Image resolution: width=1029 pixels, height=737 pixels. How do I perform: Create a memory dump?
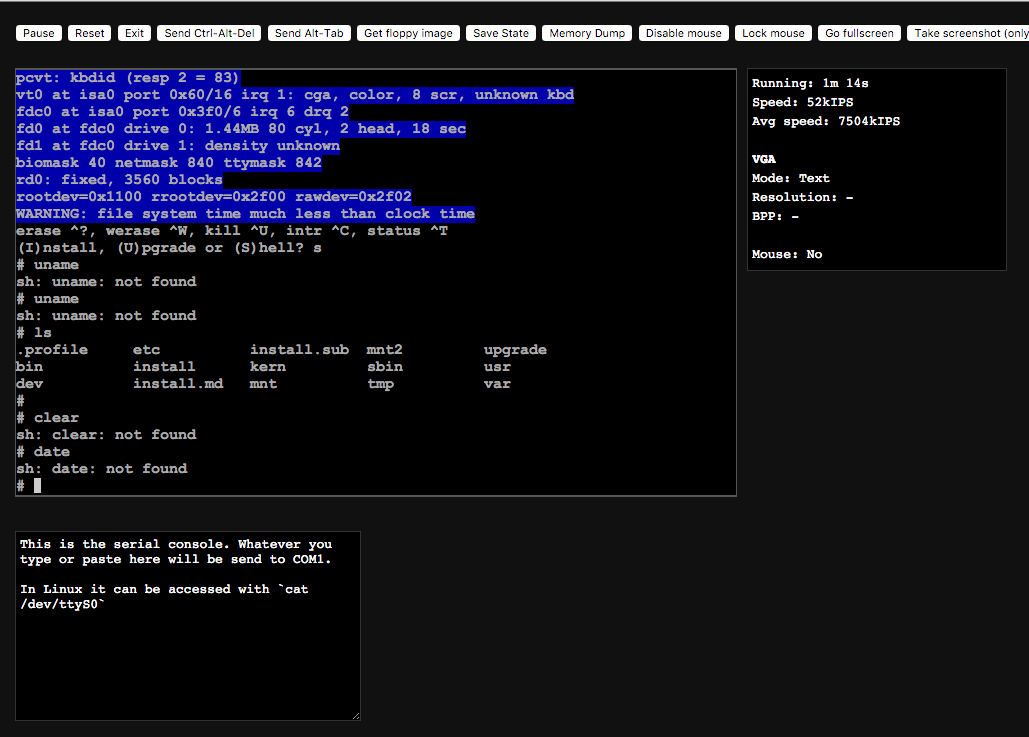tap(586, 32)
